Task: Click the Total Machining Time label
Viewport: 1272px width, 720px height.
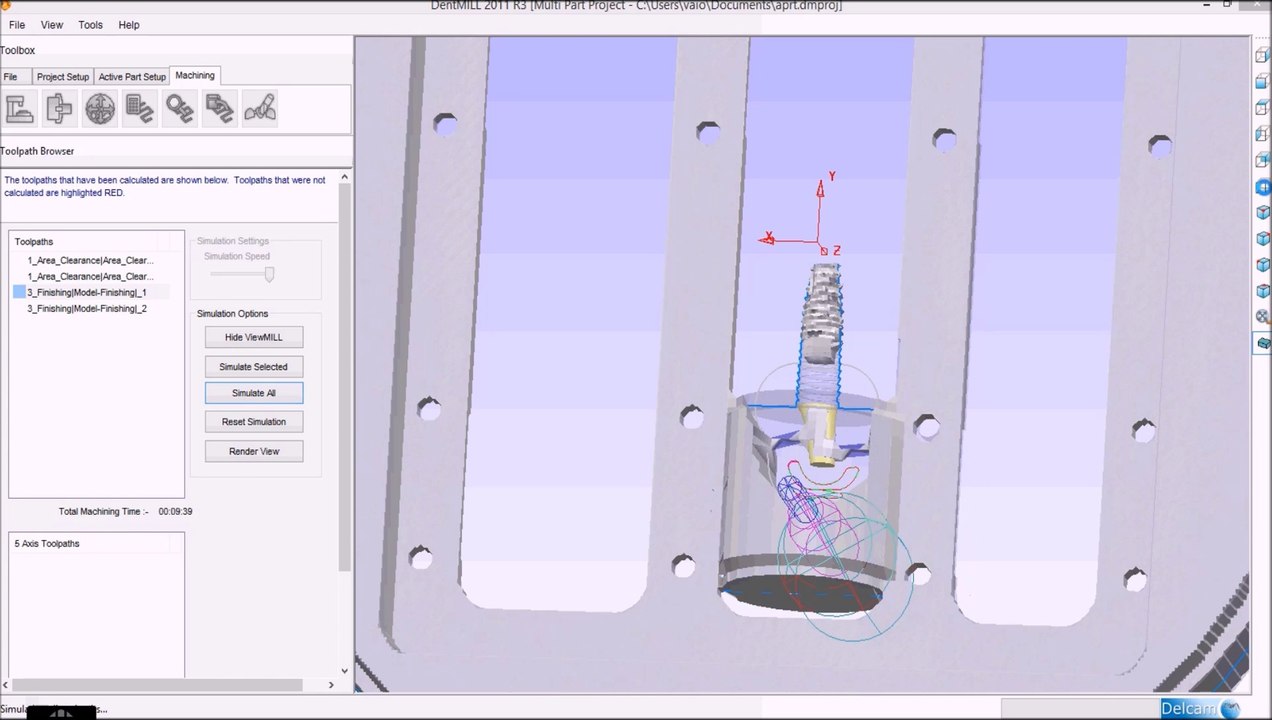Action: [x=103, y=511]
